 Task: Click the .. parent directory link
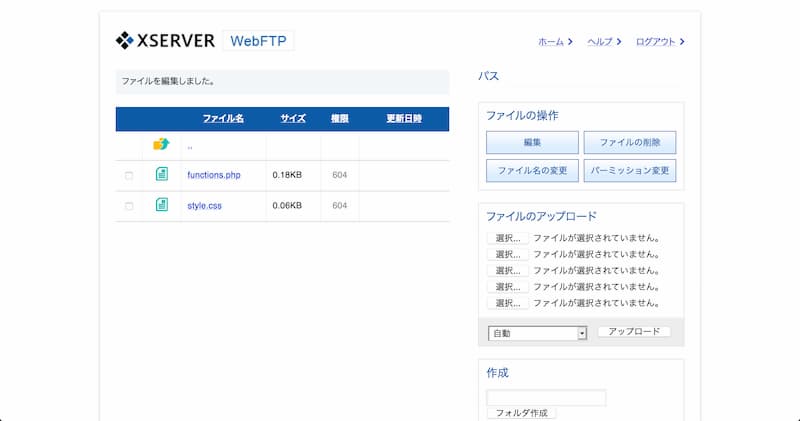click(190, 147)
